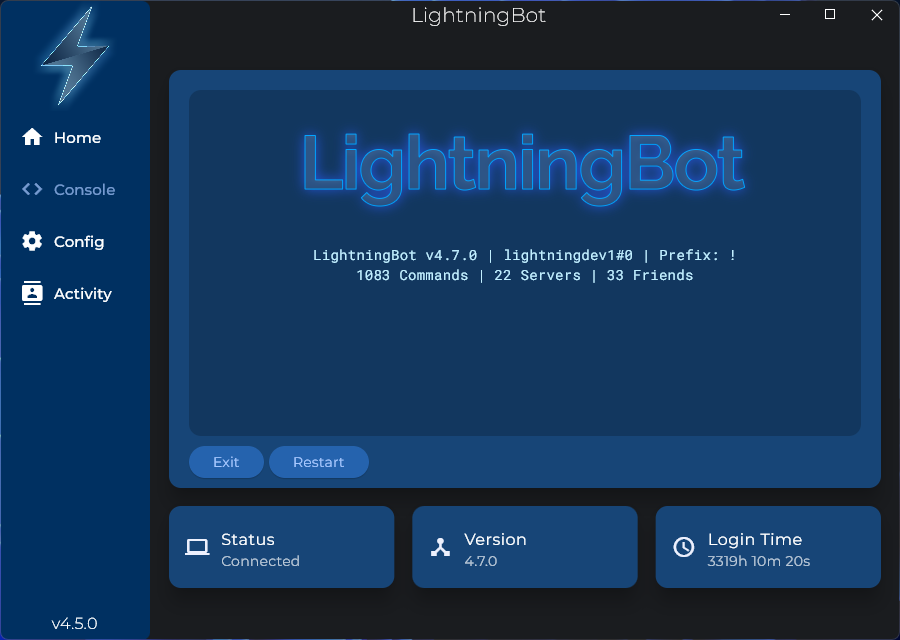This screenshot has width=900, height=640.
Task: Restart the bot
Action: 319,461
